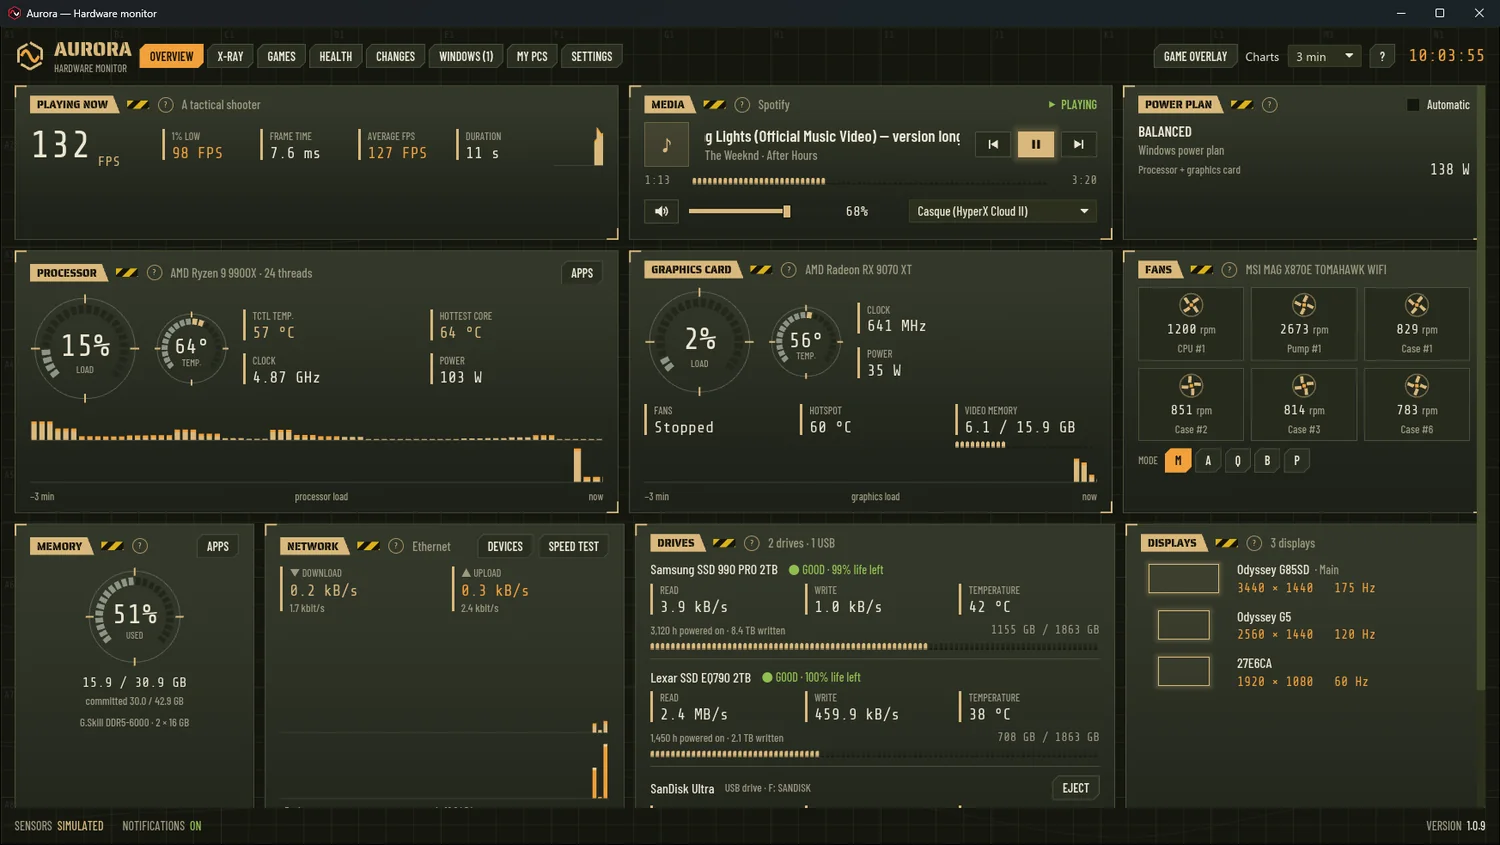Skip to the previous track

[993, 144]
